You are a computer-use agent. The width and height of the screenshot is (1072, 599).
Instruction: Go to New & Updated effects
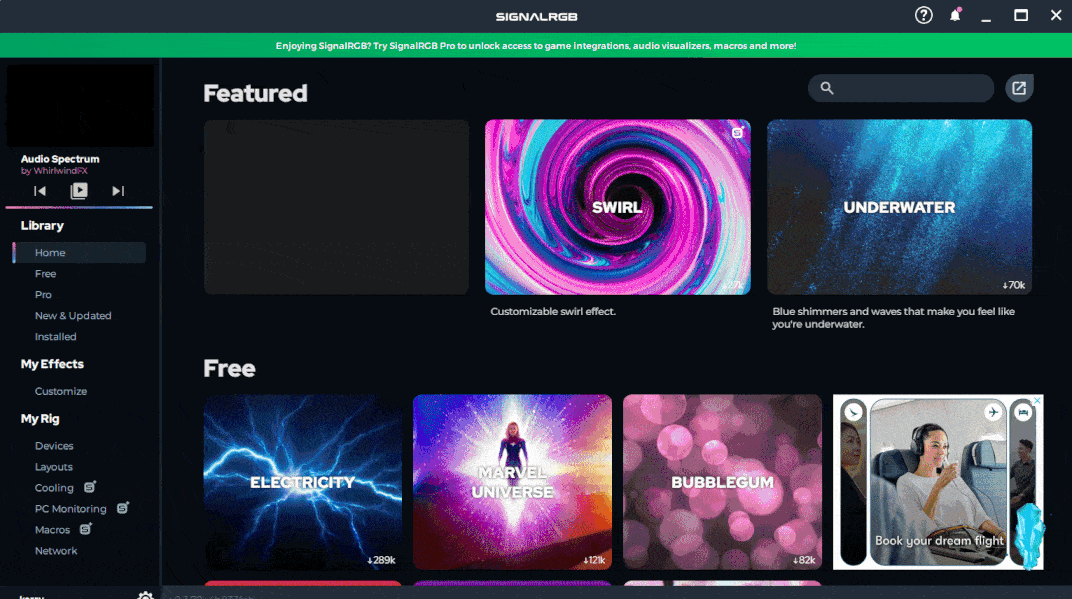click(x=73, y=316)
